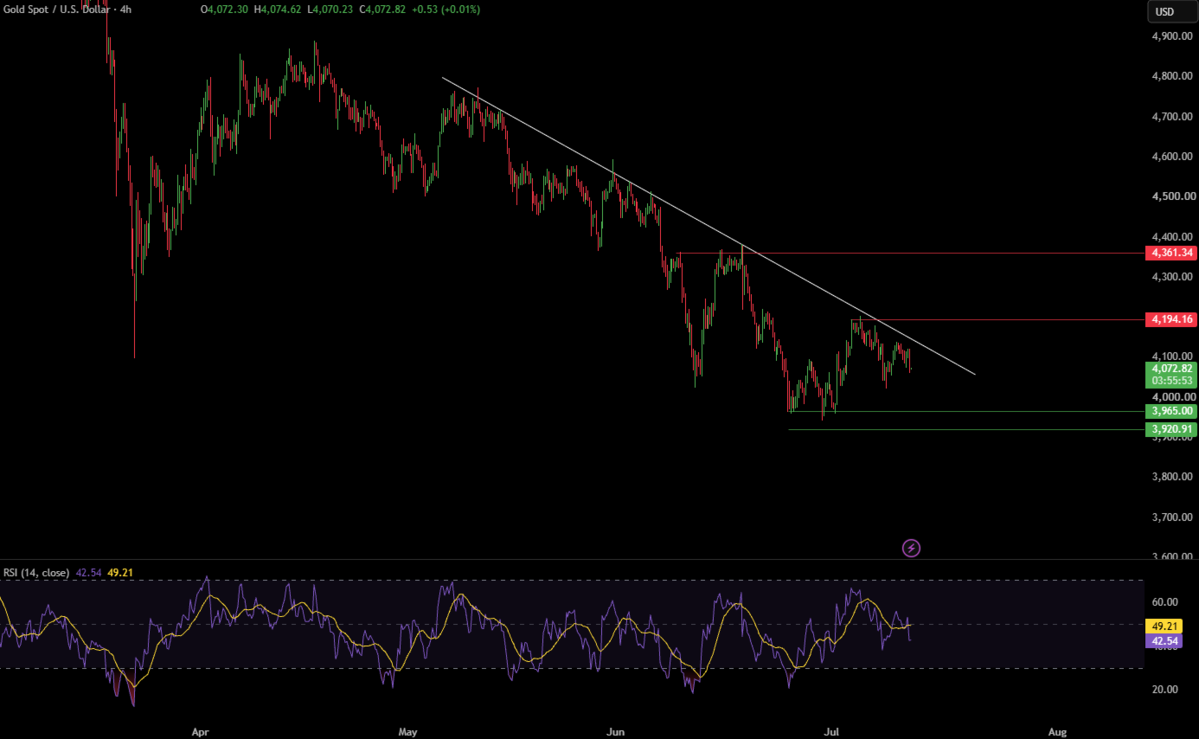1199x739 pixels.
Task: Click the May label on time axis
Action: point(408,732)
